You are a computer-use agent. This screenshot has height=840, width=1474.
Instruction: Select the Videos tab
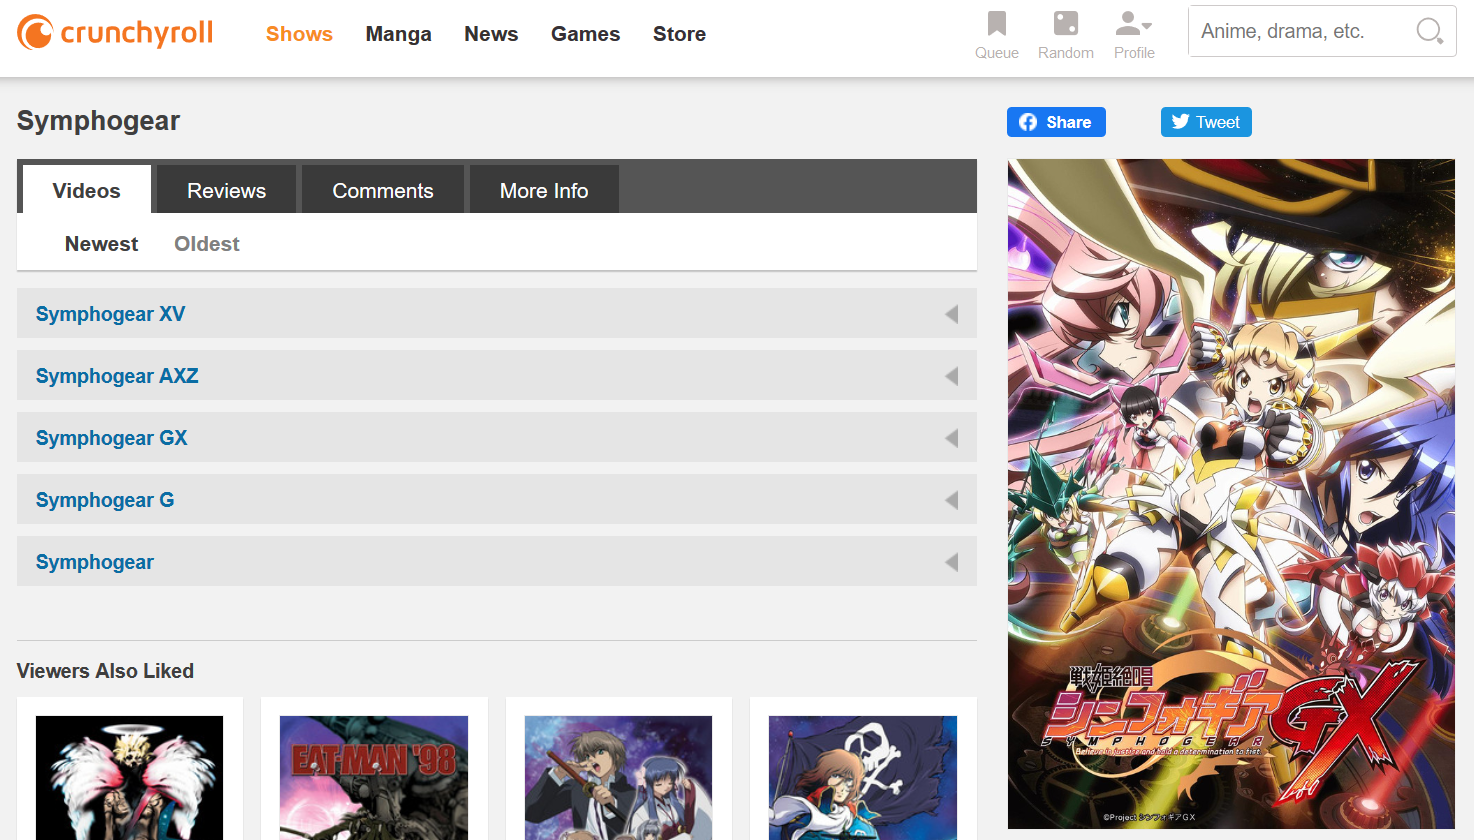click(x=87, y=190)
